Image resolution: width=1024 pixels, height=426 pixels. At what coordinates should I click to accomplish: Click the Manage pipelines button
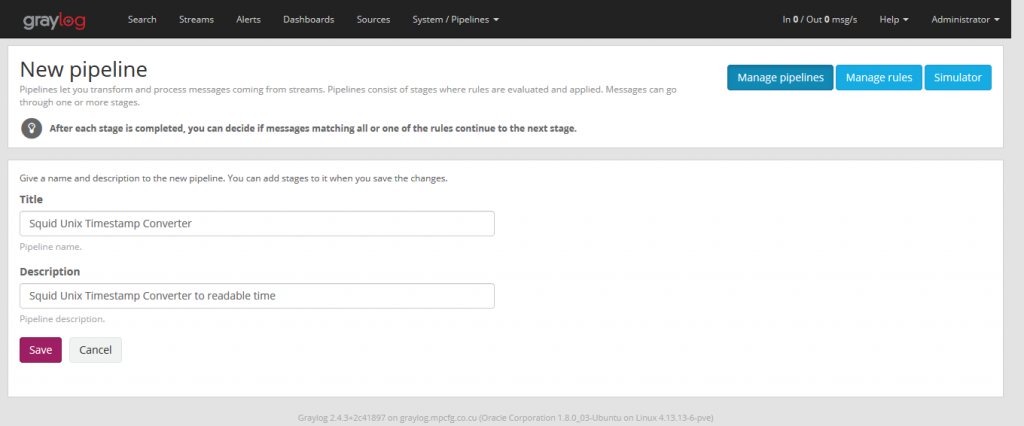pyautogui.click(x=780, y=78)
